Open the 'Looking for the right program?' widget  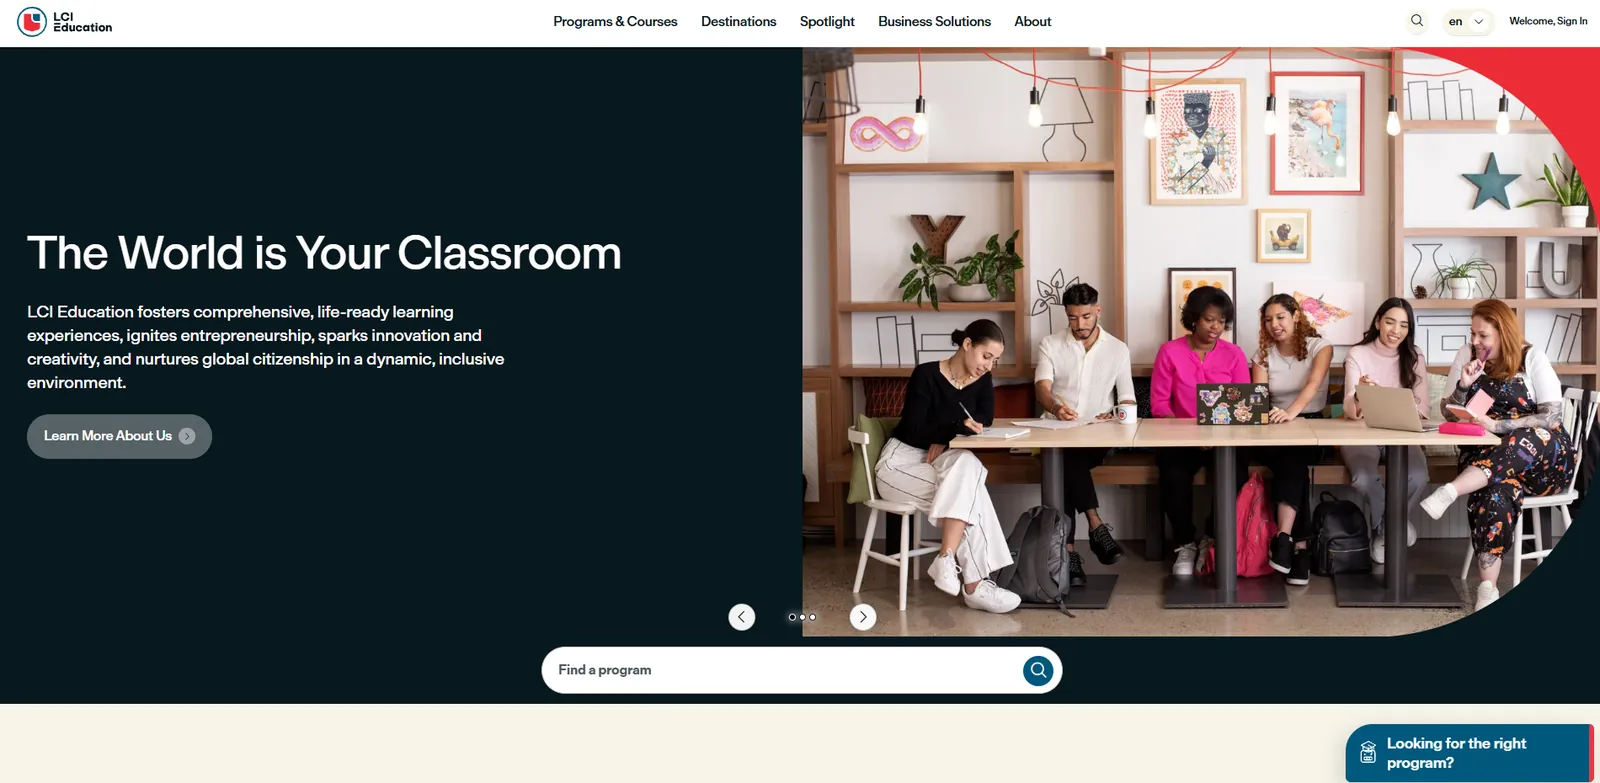pyautogui.click(x=1469, y=753)
